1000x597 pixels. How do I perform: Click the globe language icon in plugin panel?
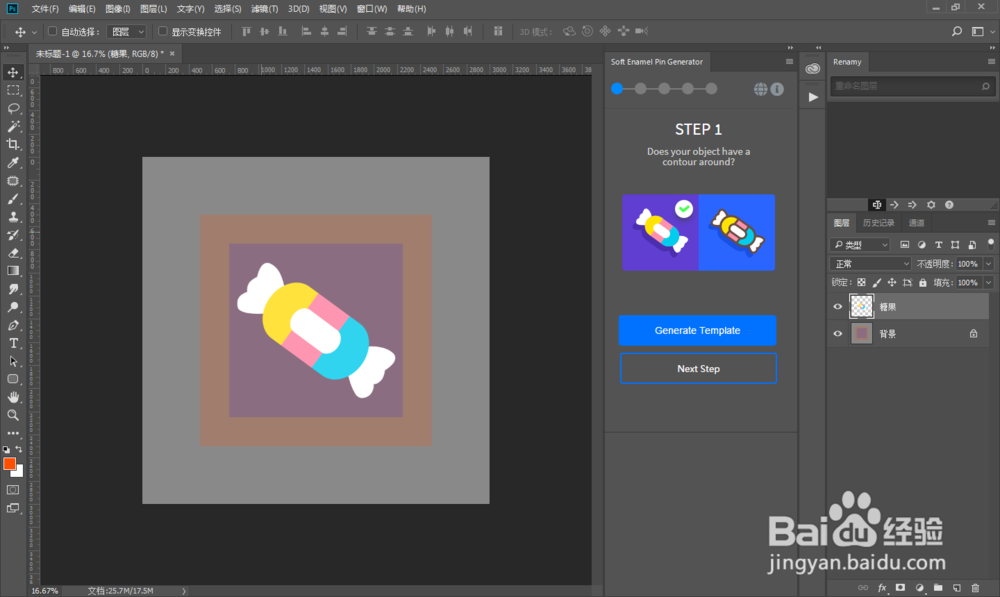click(760, 89)
